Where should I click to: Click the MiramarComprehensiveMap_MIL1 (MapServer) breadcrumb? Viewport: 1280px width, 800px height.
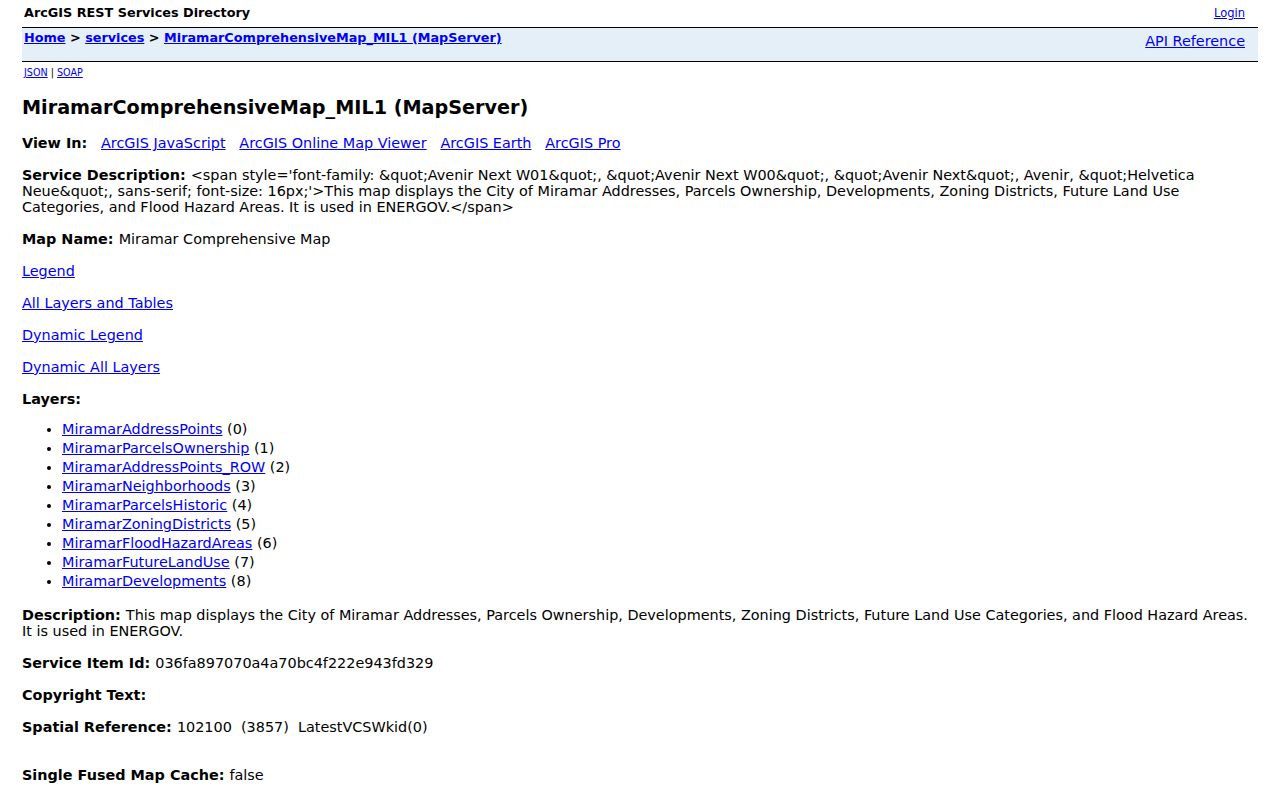pos(333,38)
